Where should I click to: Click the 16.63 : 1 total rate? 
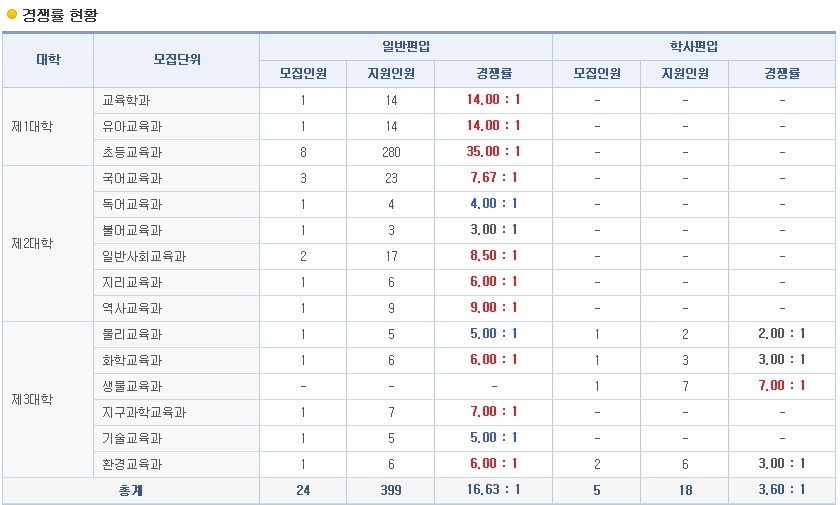pyautogui.click(x=493, y=489)
